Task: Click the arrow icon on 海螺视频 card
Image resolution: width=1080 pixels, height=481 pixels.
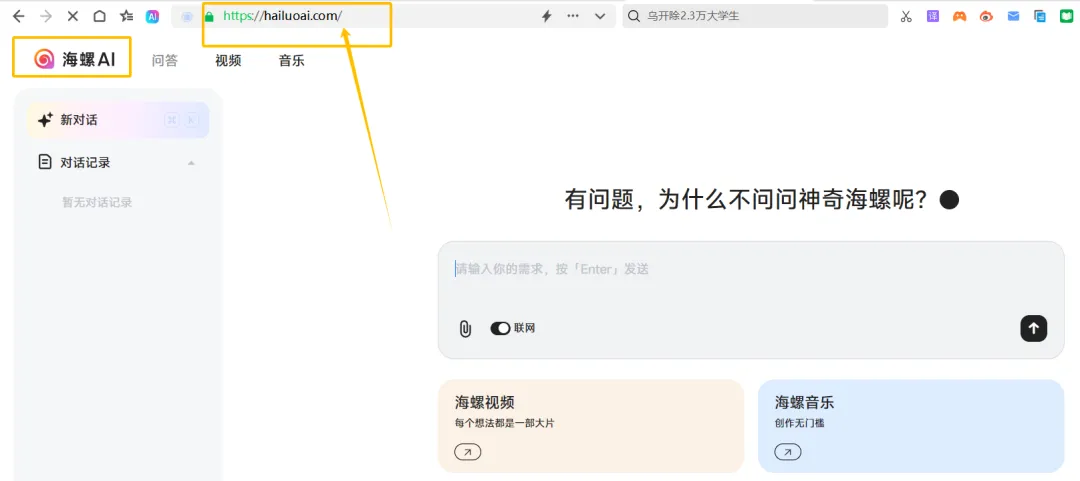Action: click(468, 452)
